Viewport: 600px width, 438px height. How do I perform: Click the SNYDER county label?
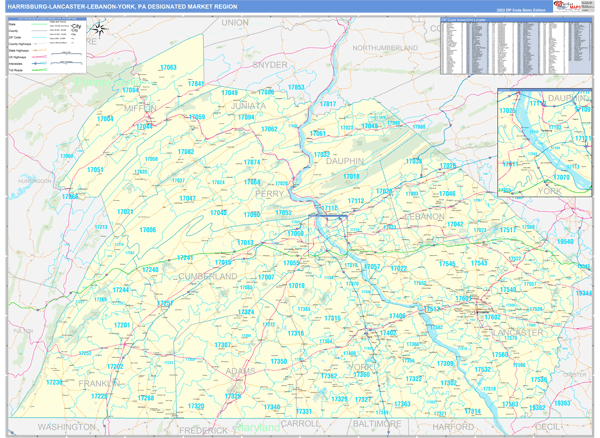pos(270,65)
